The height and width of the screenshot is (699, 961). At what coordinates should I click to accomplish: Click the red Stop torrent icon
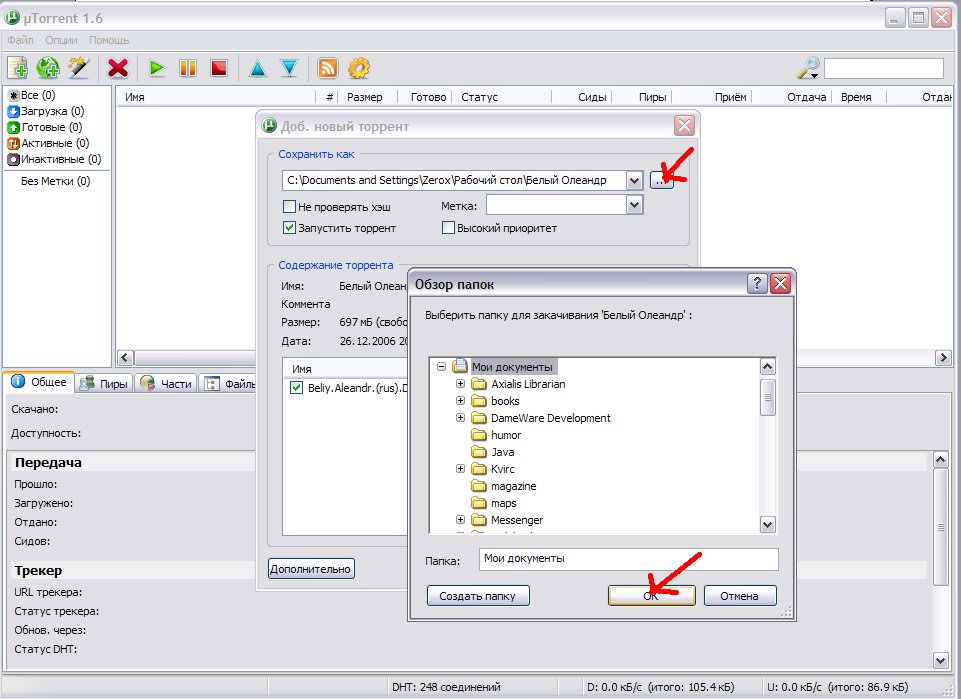[219, 68]
